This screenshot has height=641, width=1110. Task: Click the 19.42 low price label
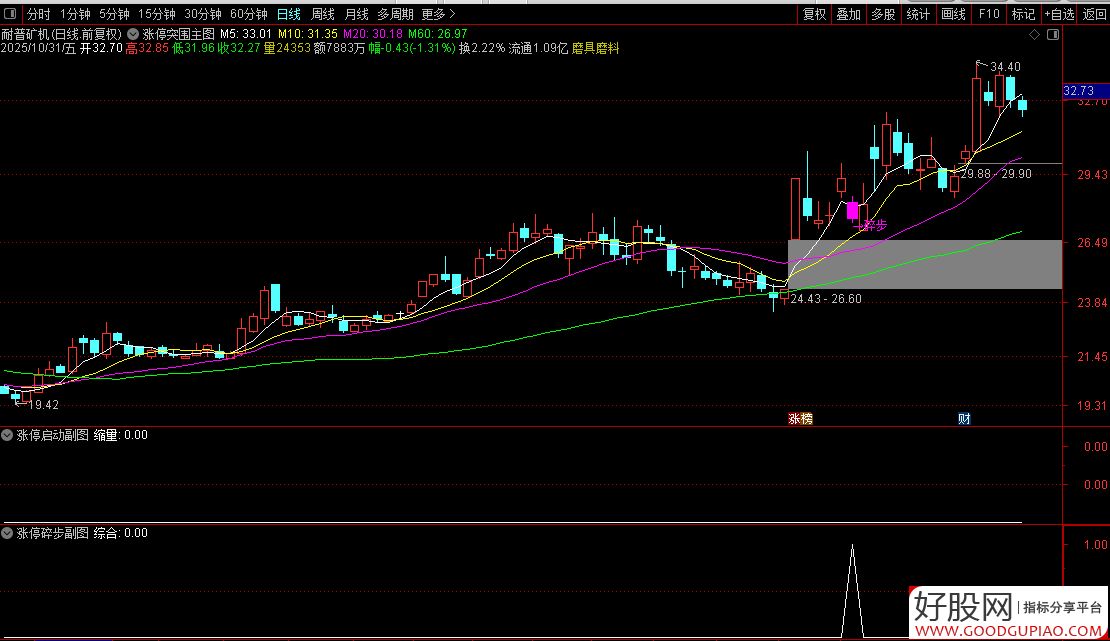click(43, 405)
